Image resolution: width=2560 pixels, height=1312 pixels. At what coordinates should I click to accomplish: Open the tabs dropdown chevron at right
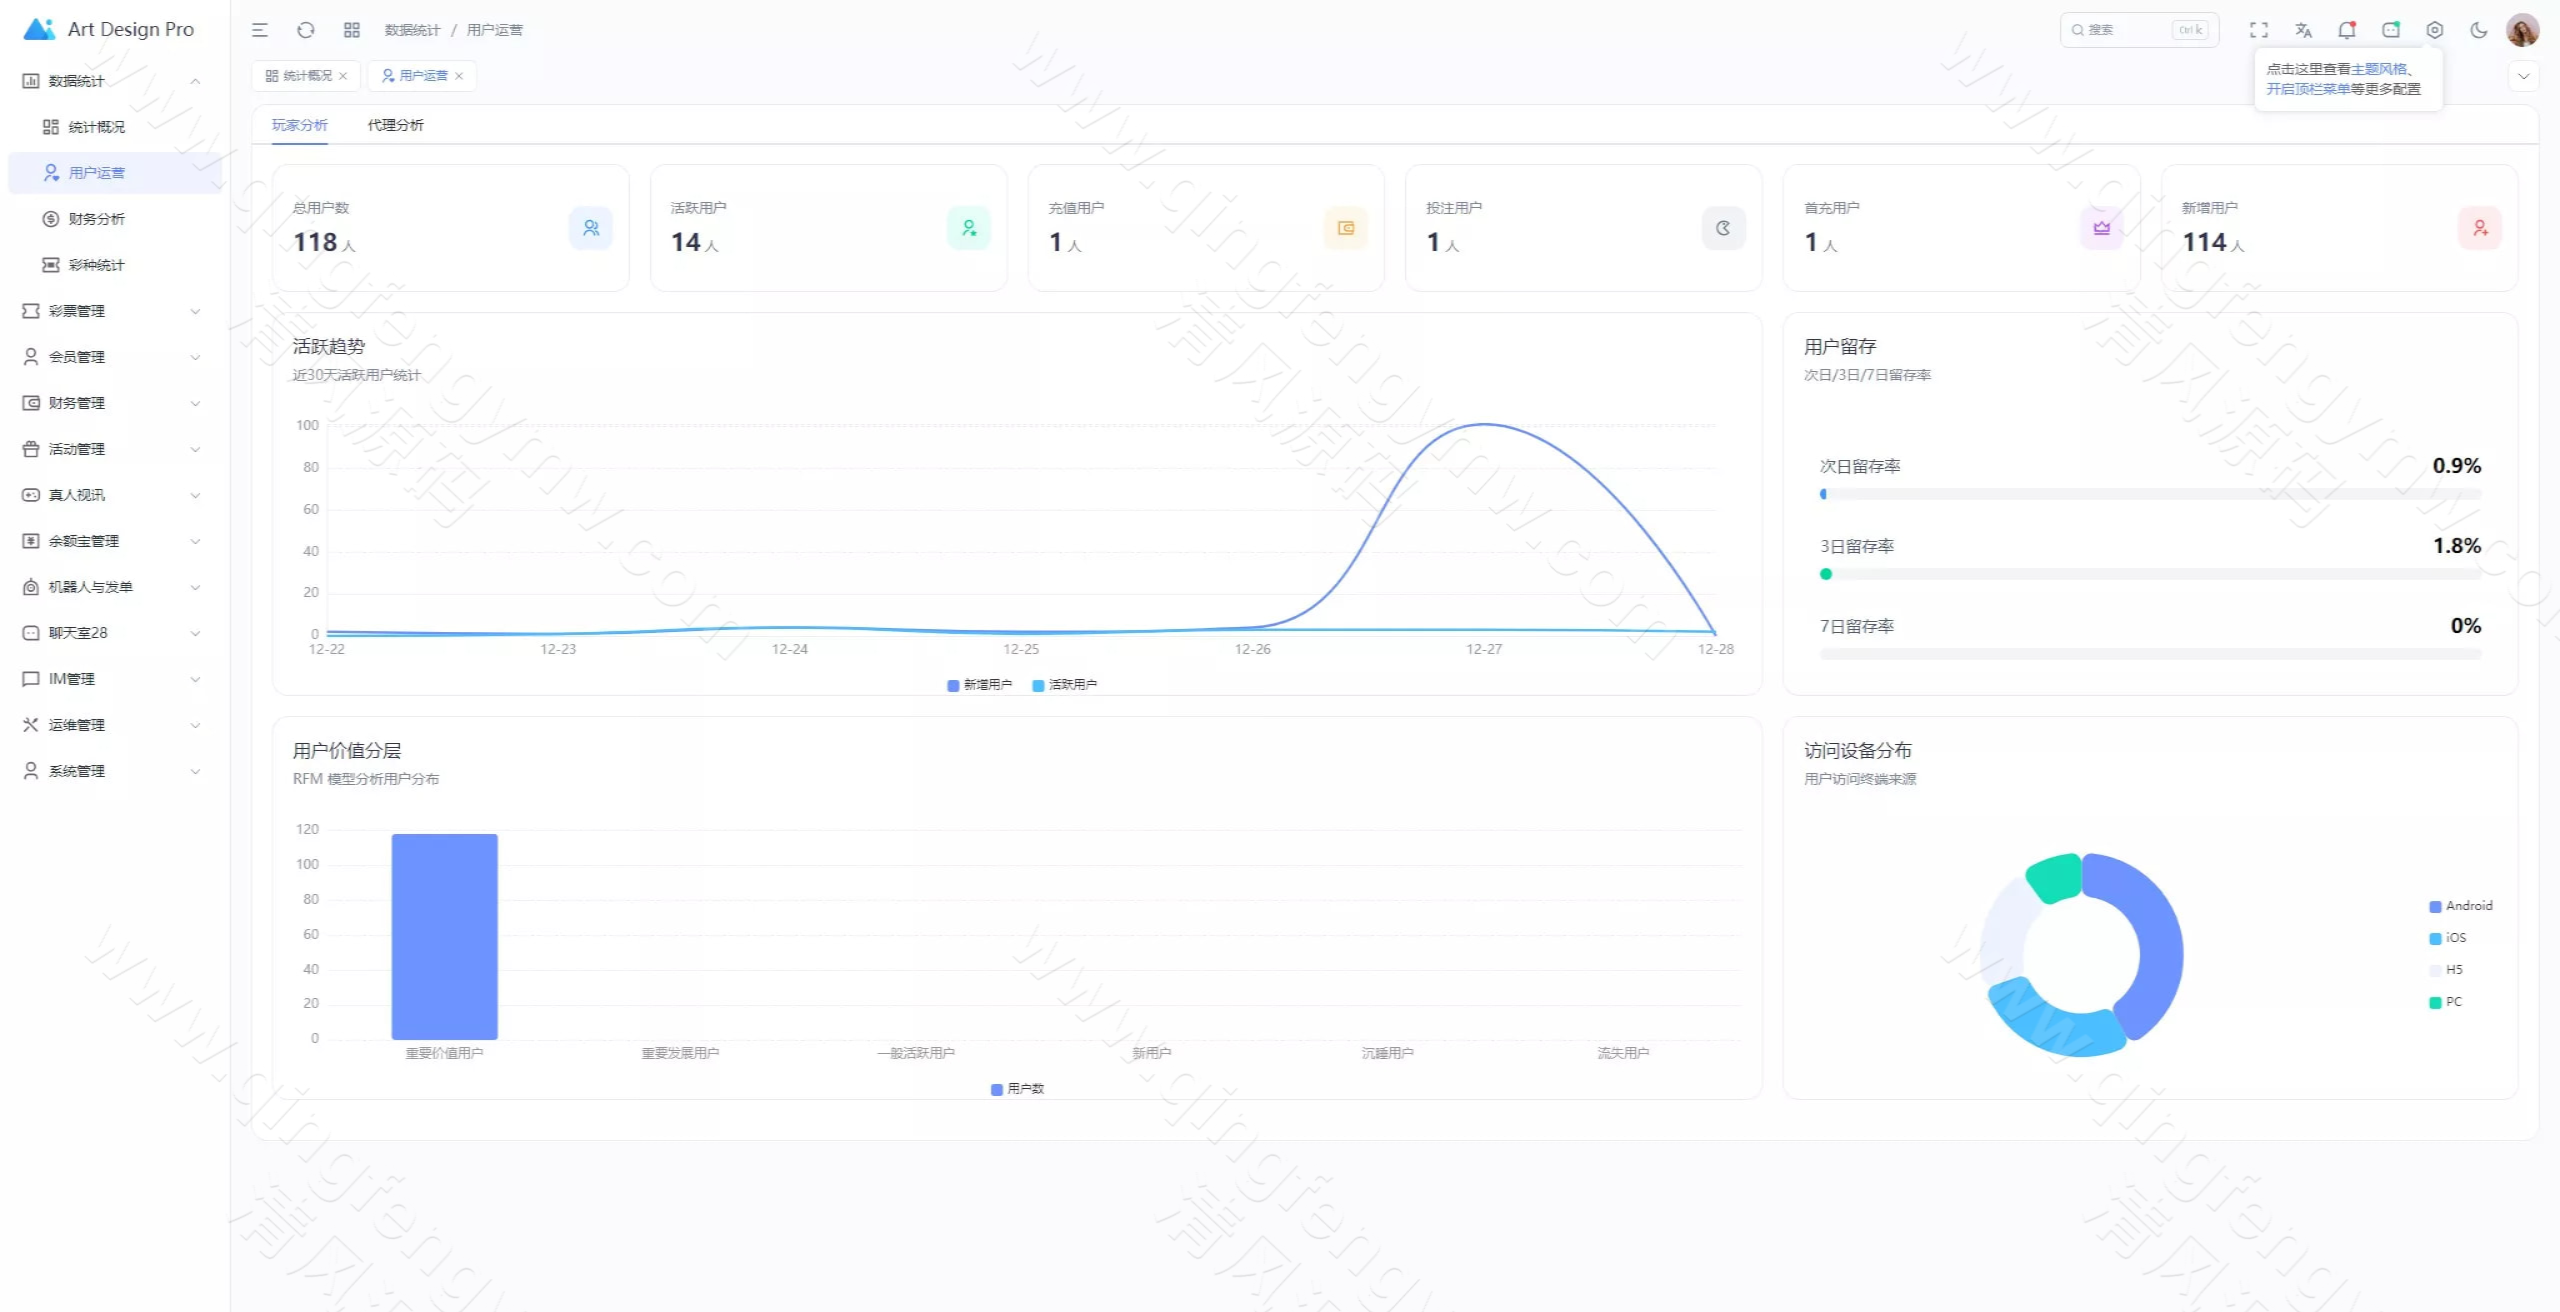pyautogui.click(x=2523, y=76)
